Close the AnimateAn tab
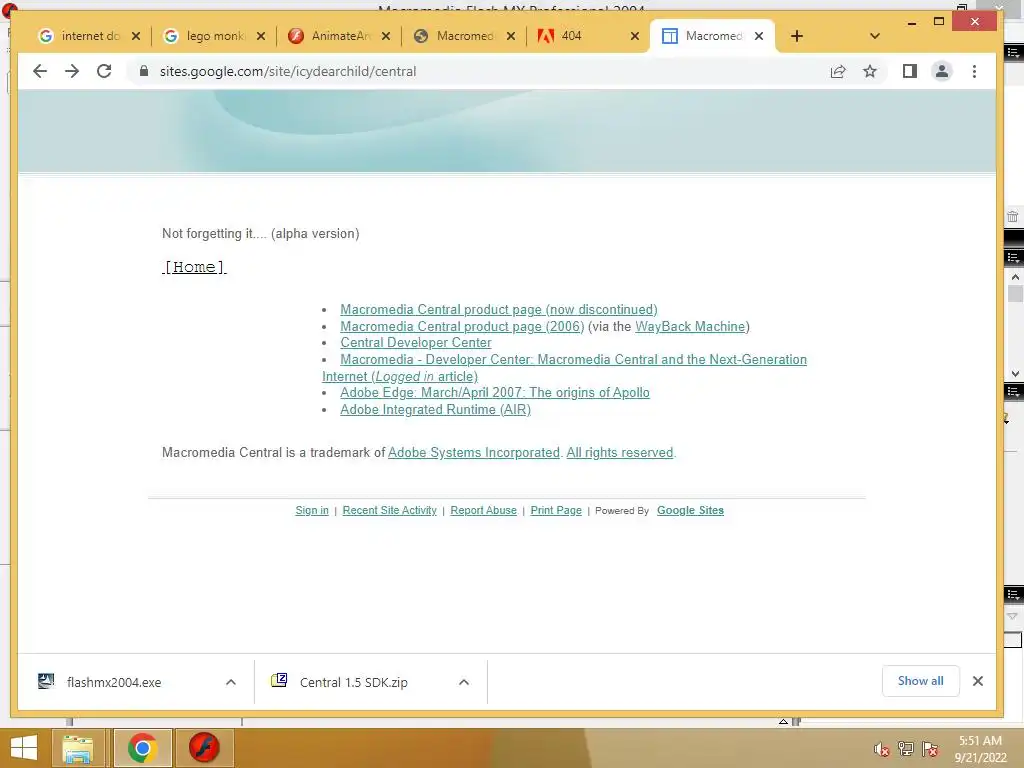Screen dimensions: 1024x768 (386, 36)
